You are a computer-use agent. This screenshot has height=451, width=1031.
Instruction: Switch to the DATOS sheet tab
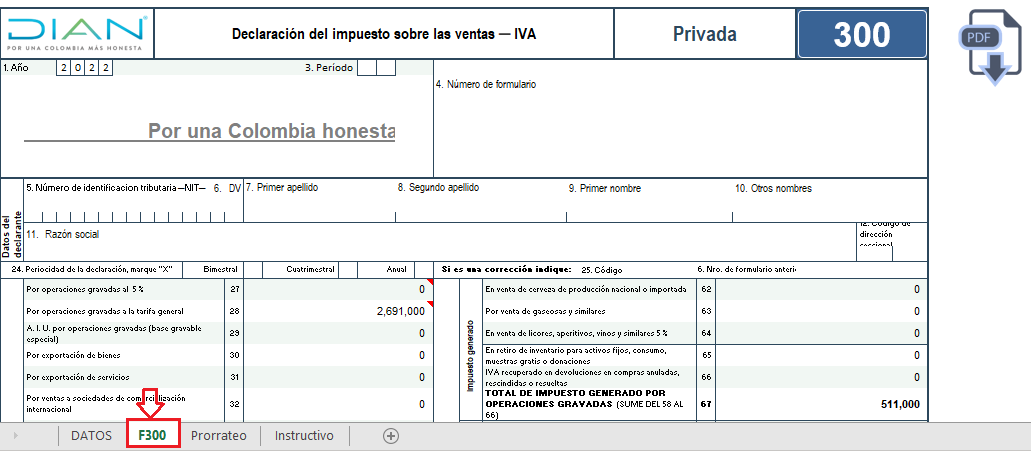pos(91,436)
